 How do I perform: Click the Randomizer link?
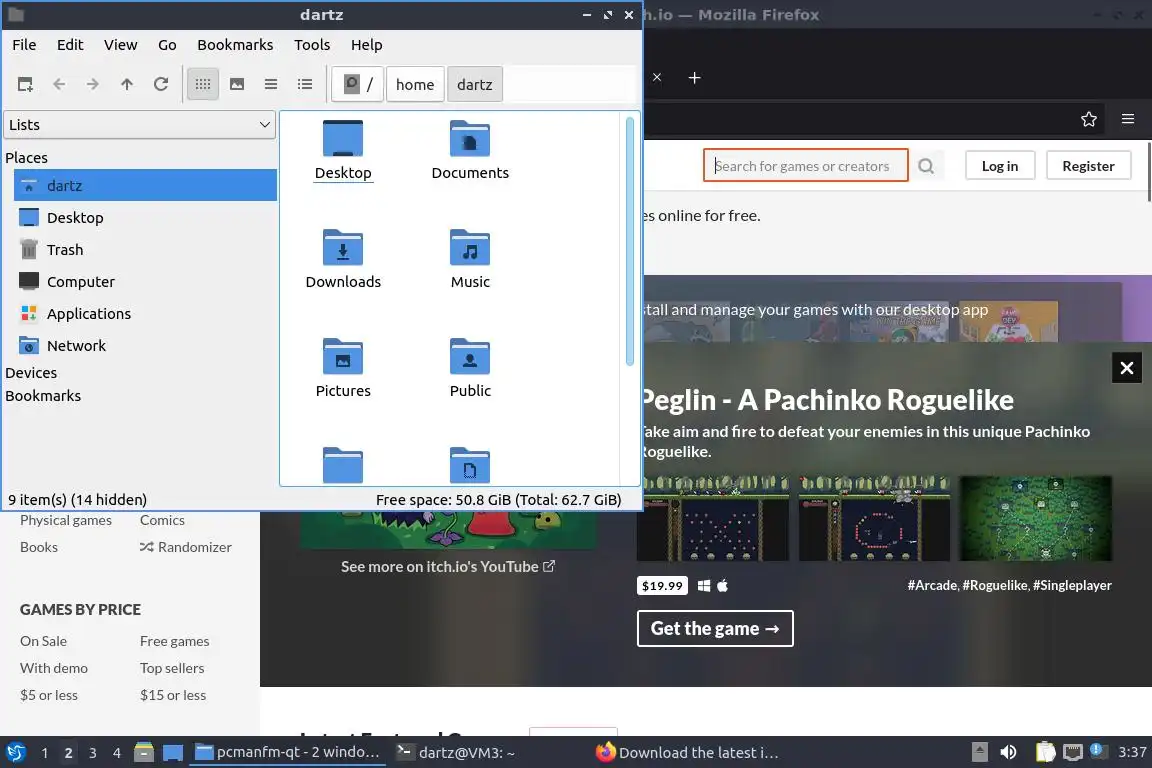click(x=185, y=547)
